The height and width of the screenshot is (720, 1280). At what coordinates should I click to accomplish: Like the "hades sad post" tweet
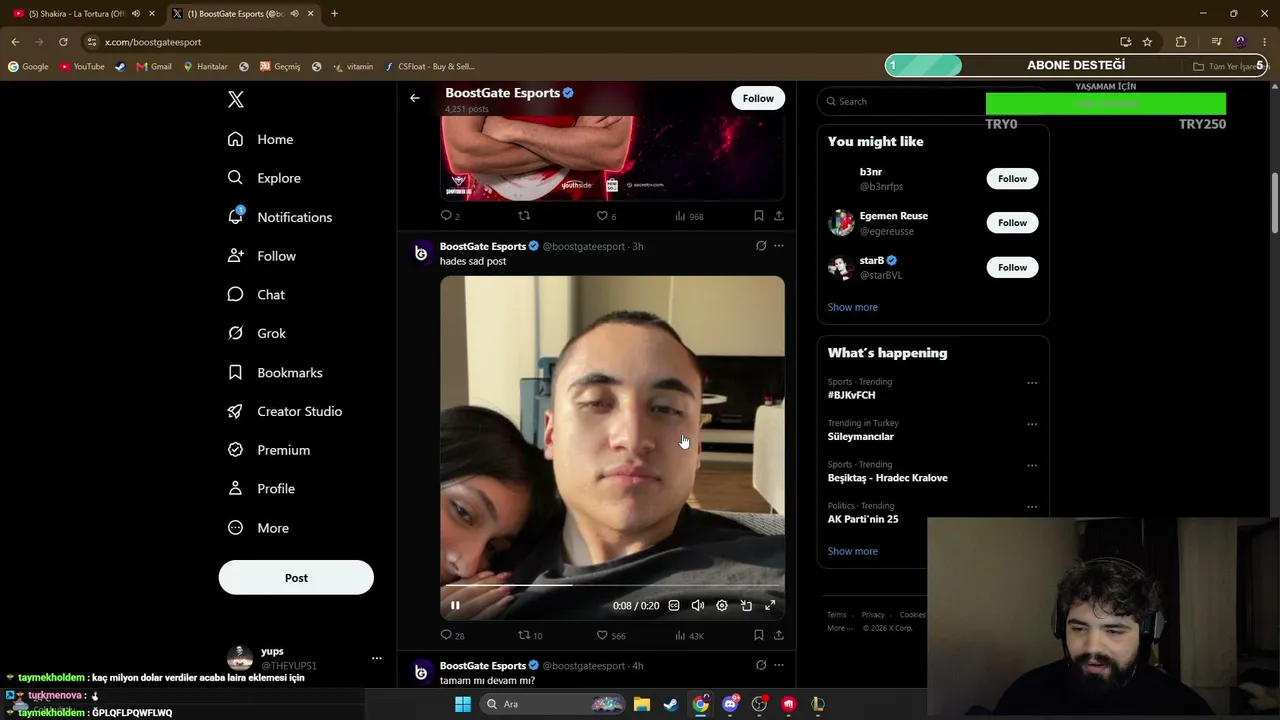[602, 635]
